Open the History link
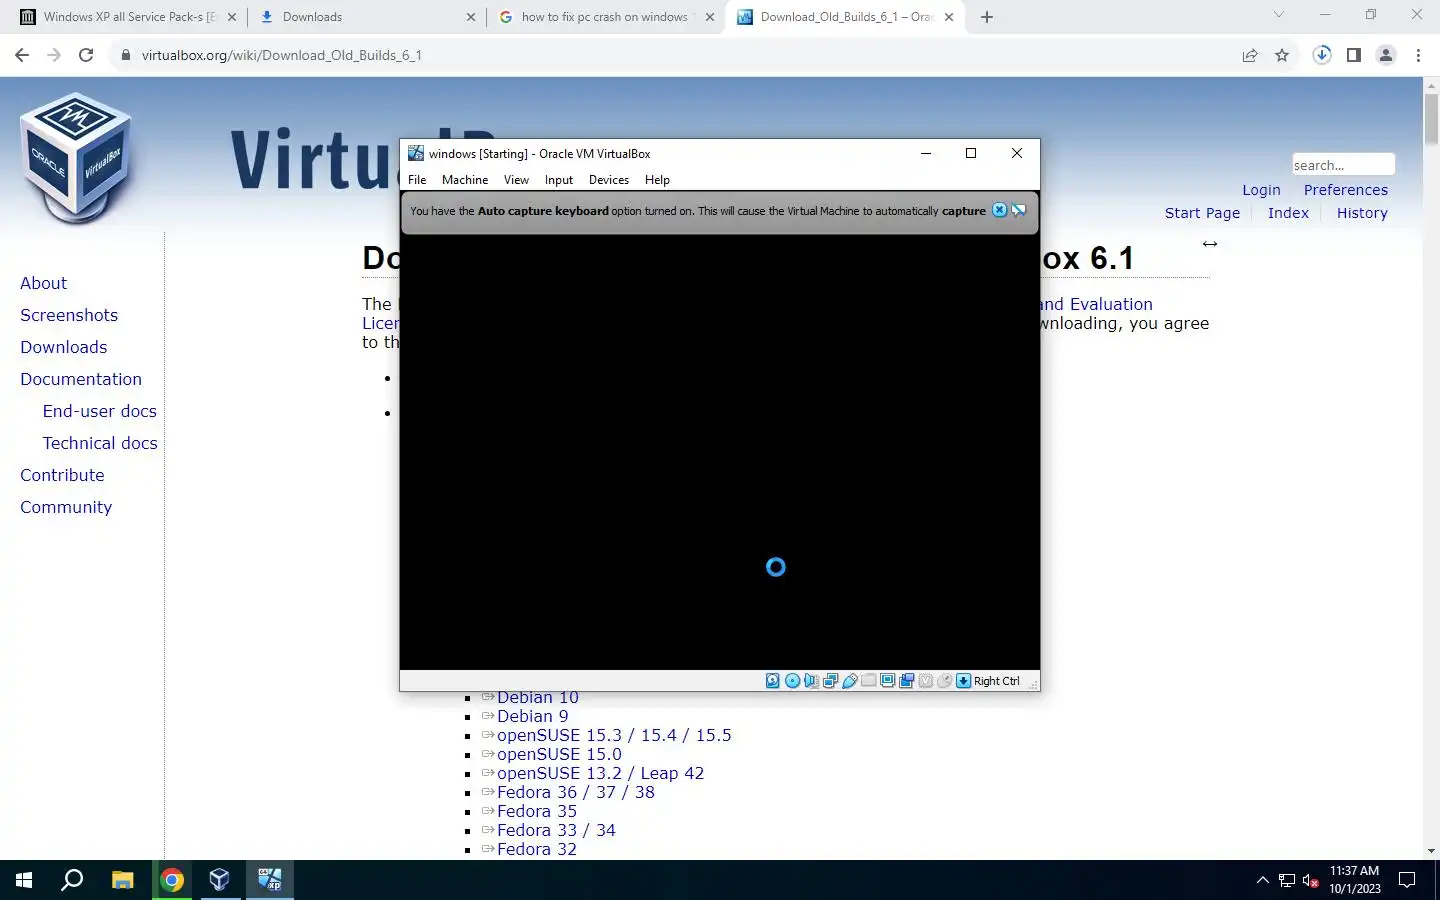This screenshot has height=900, width=1440. (1362, 213)
